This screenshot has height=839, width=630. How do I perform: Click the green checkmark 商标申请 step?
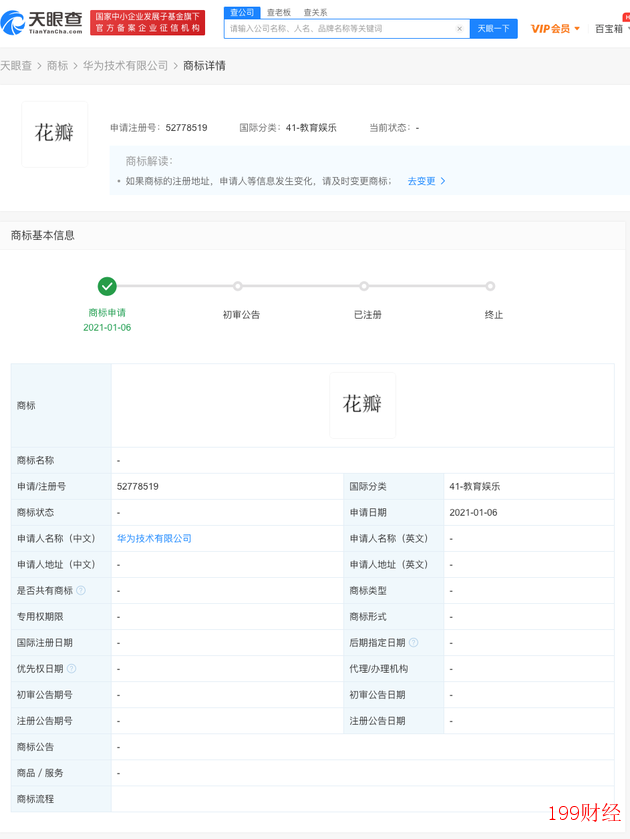coord(107,286)
